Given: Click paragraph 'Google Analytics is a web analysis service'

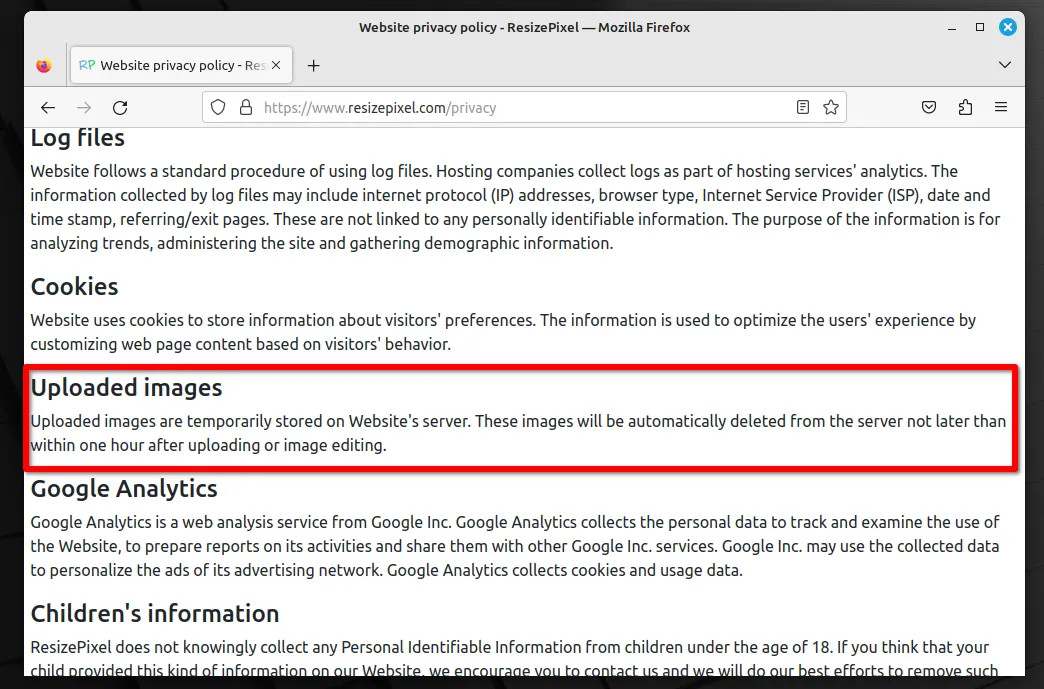Looking at the screenshot, I should 515,547.
